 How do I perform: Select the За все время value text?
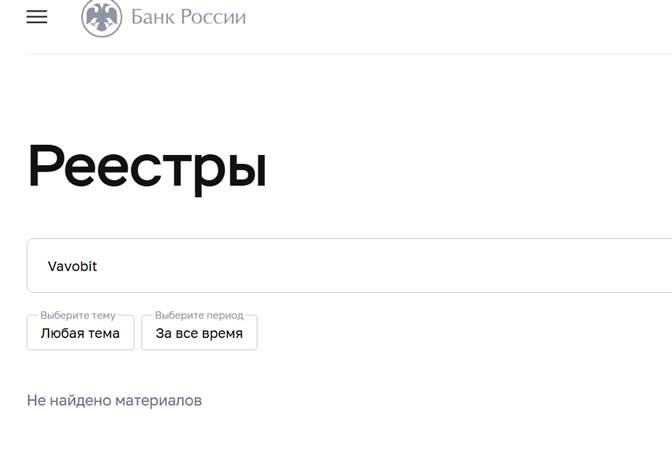199,333
